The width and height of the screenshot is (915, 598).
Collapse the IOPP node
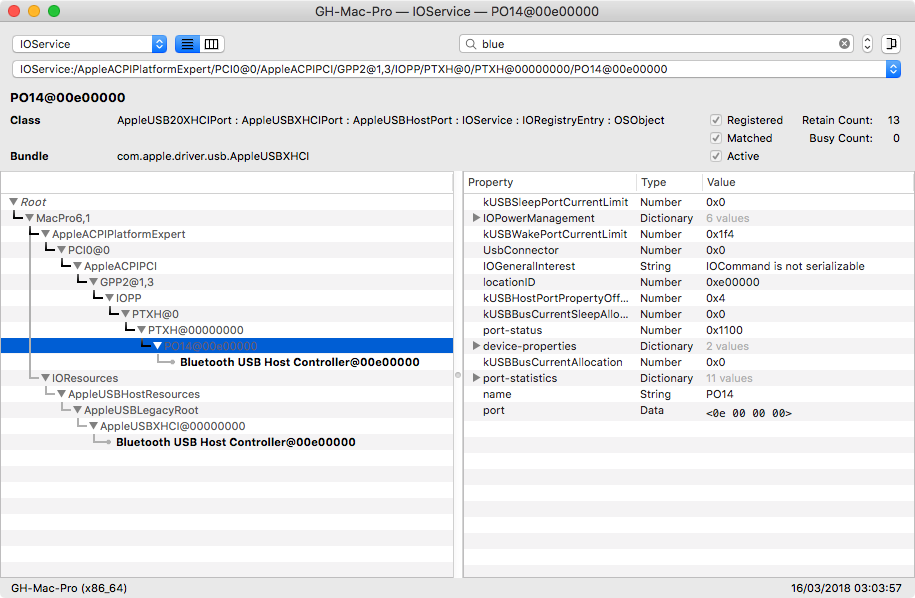click(109, 298)
